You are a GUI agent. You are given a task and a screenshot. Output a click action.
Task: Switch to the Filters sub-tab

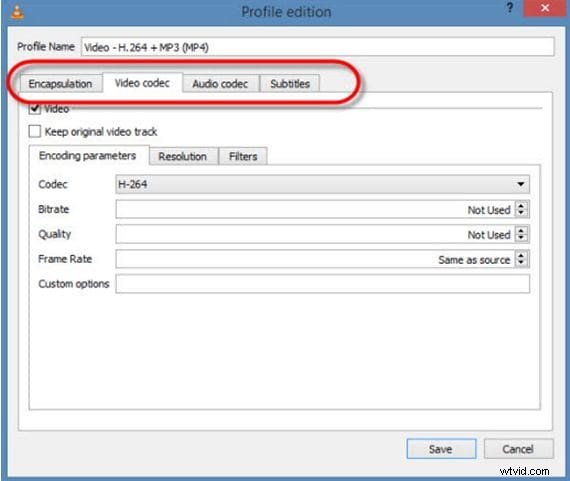pos(243,156)
